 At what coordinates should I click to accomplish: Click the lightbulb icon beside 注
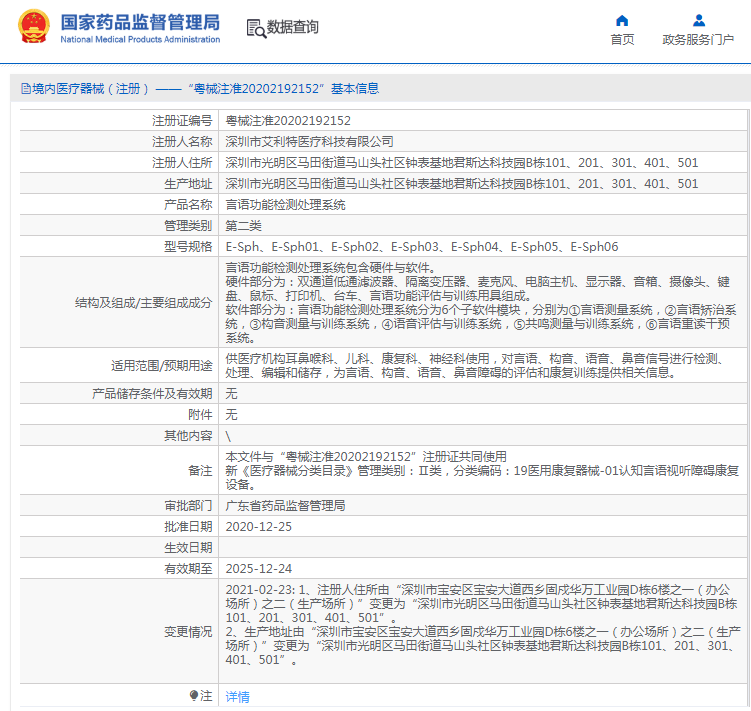point(194,695)
